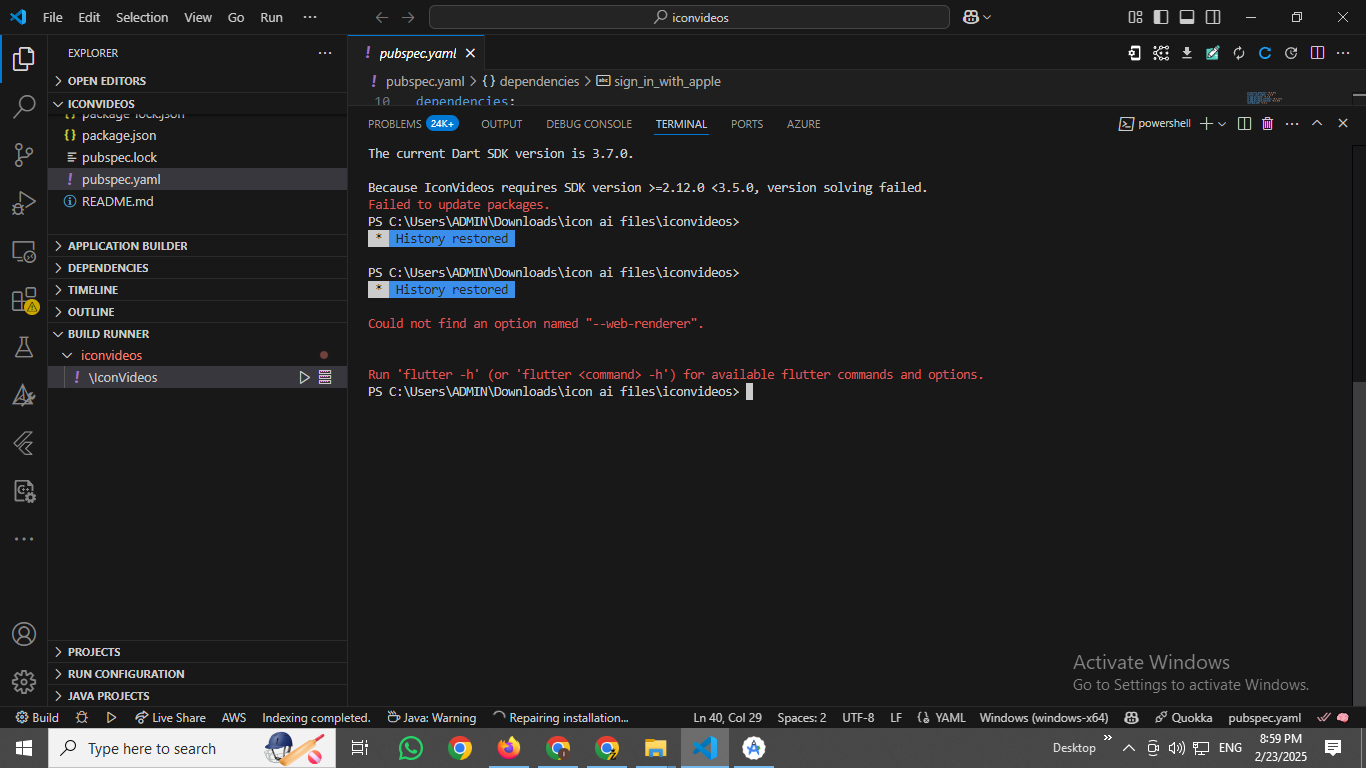The height and width of the screenshot is (768, 1366).
Task: Click the device settings editor action icon
Action: [1135, 53]
